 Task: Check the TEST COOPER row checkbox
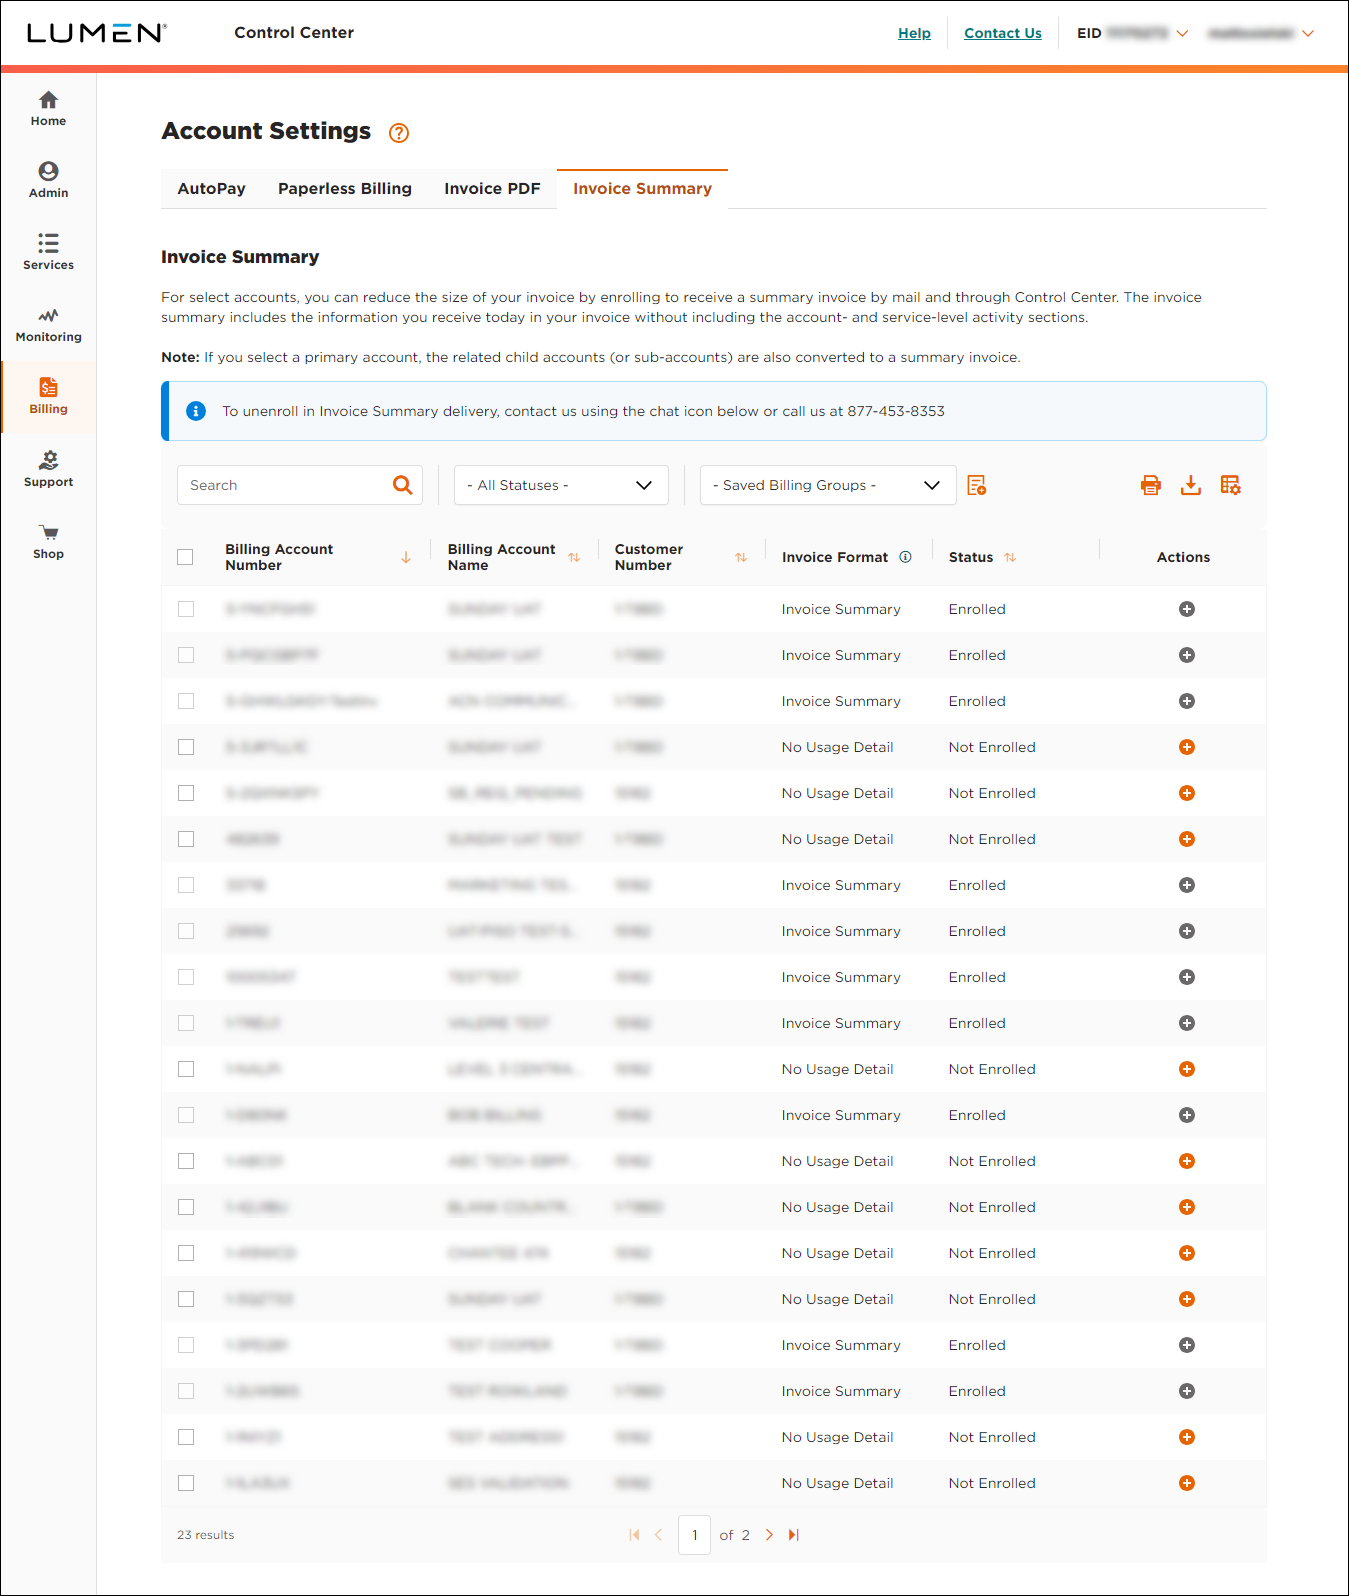pos(186,1345)
